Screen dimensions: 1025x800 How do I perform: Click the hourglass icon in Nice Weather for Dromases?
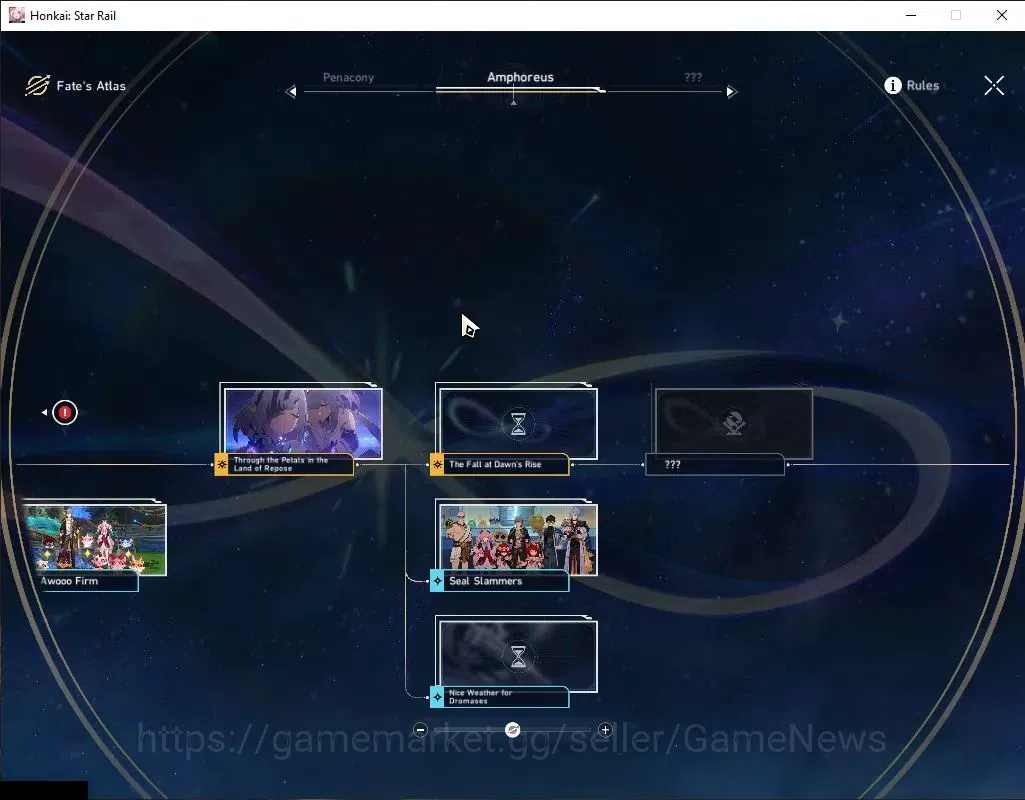(518, 656)
